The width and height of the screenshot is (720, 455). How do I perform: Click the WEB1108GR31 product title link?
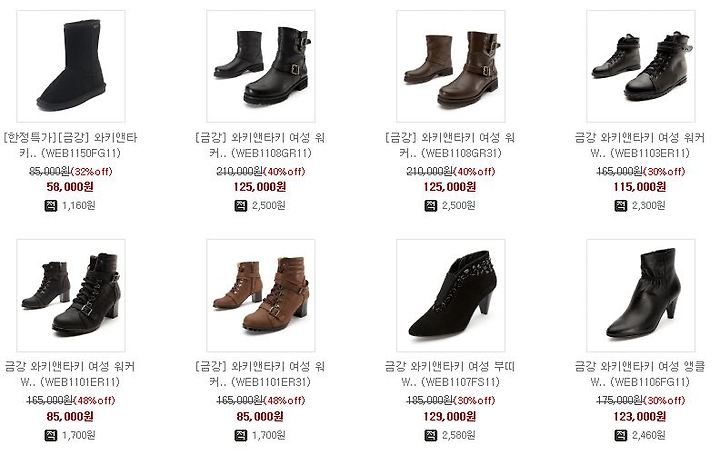point(450,145)
